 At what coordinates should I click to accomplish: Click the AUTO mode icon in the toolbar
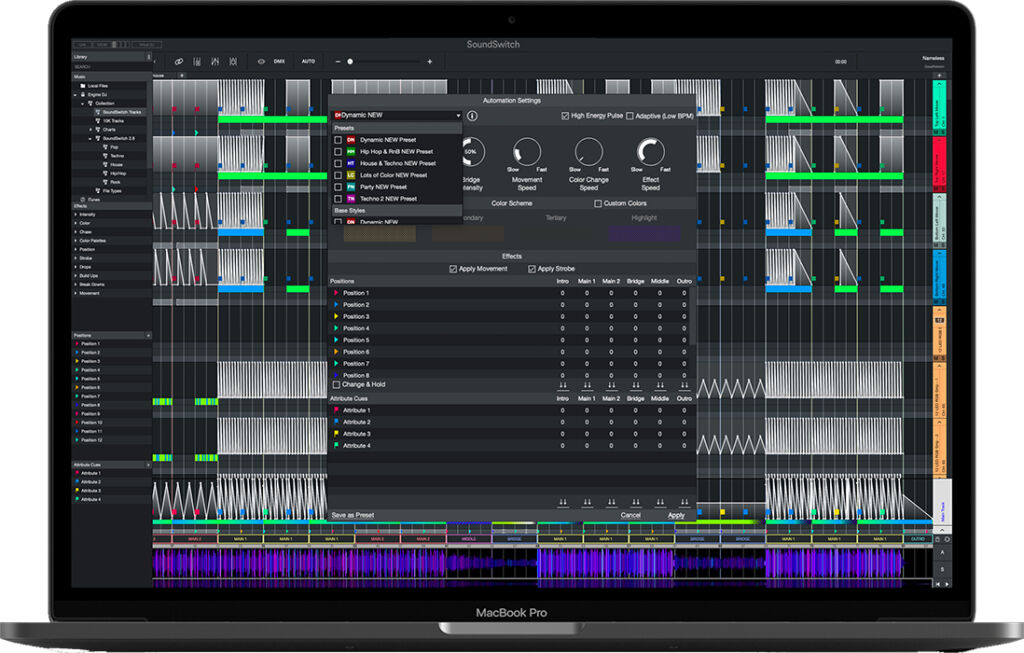click(x=308, y=61)
